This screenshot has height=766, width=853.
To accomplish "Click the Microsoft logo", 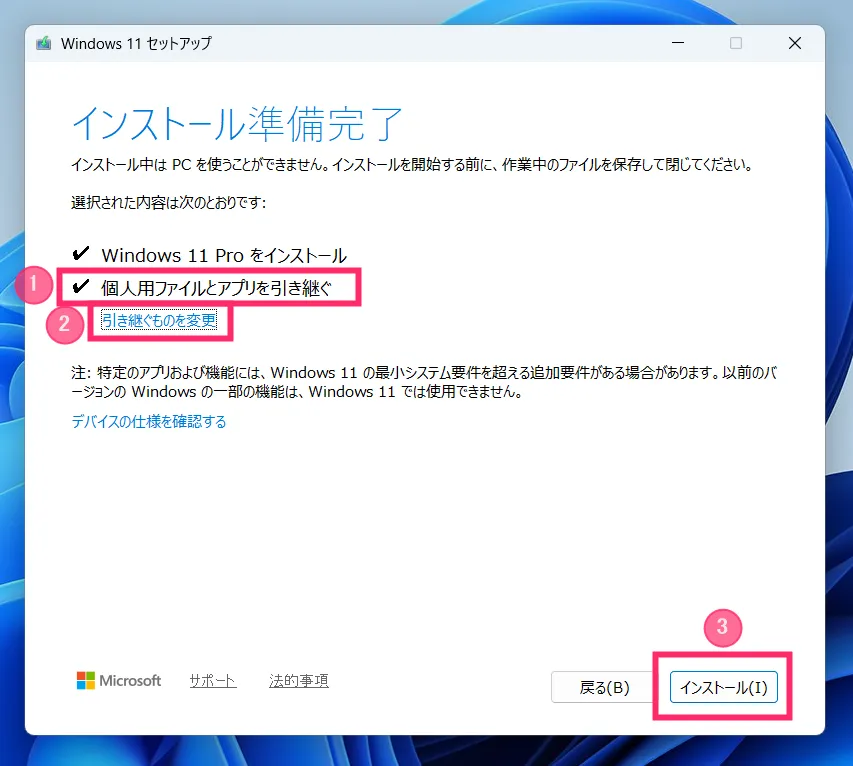I will pyautogui.click(x=119, y=681).
